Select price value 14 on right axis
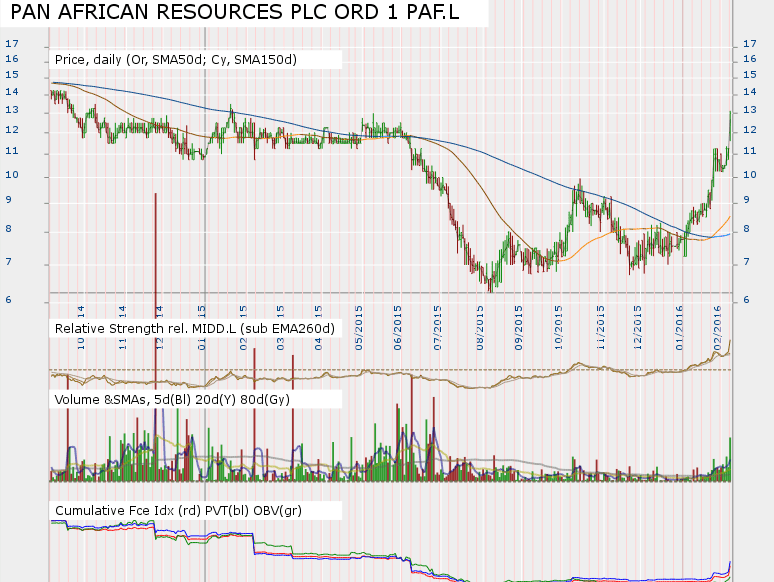 [750, 91]
